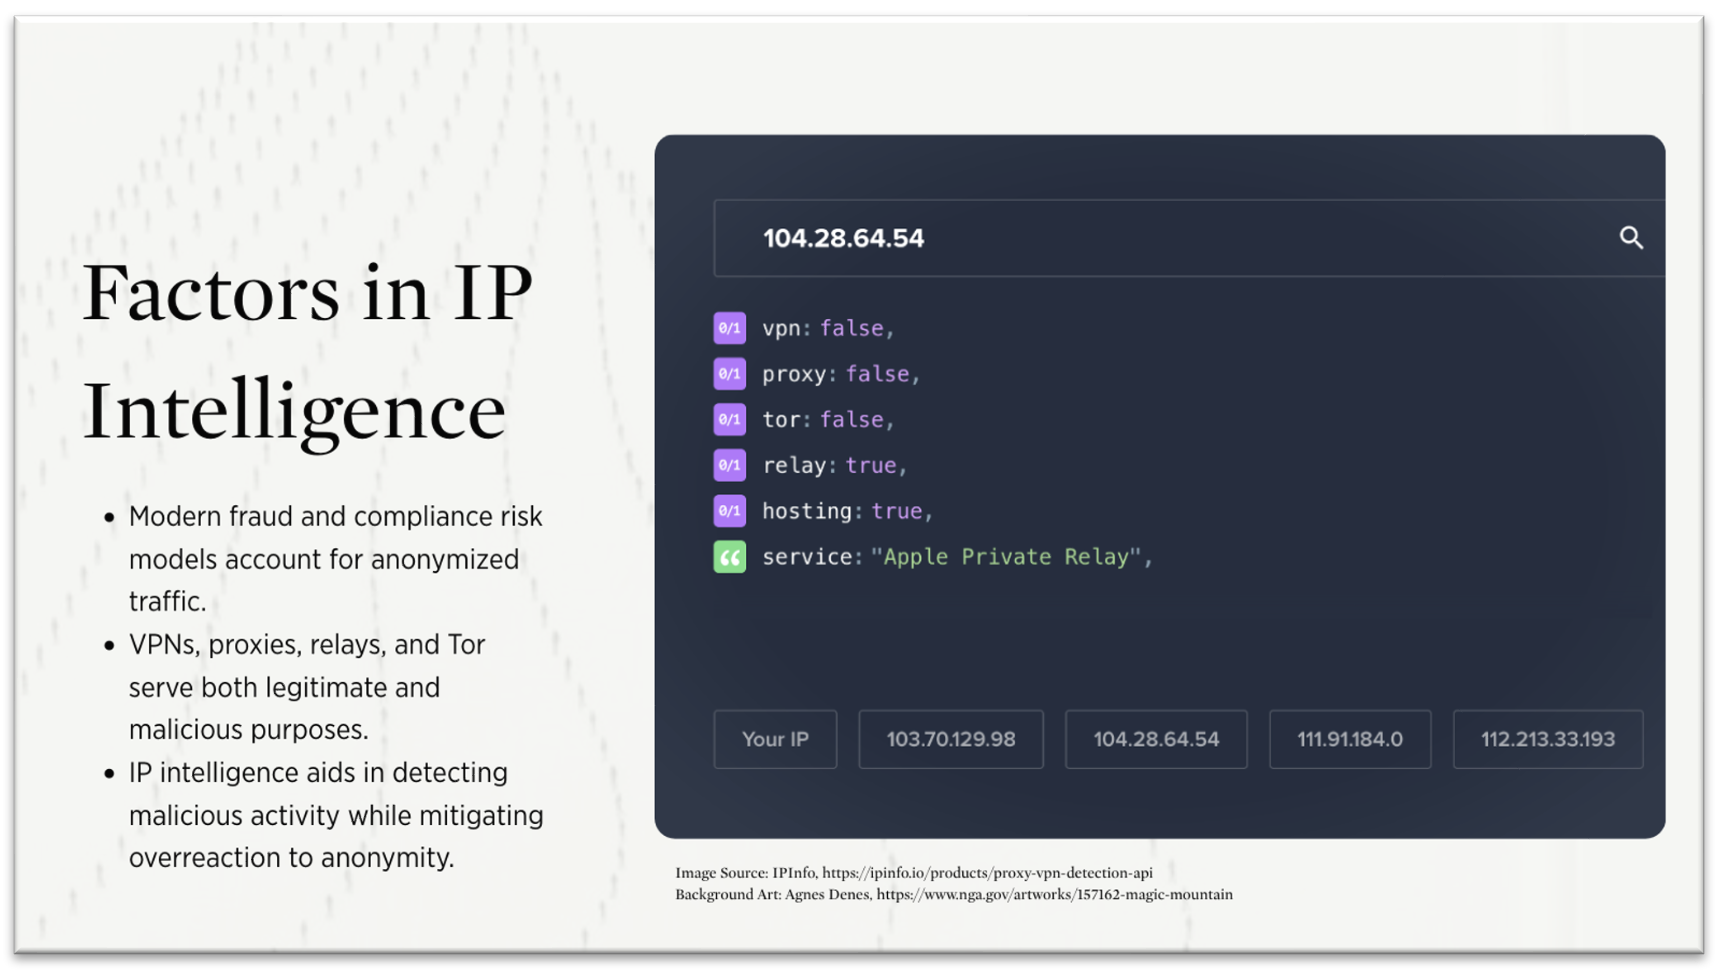Pick the 111.91.184.0 sample IP button
This screenshot has height=972, width=1724.
point(1349,740)
